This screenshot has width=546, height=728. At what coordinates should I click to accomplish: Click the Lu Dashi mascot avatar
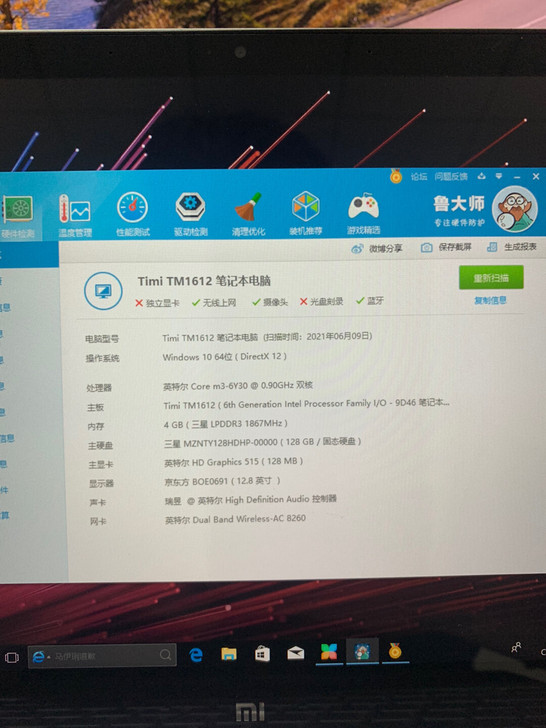(514, 209)
